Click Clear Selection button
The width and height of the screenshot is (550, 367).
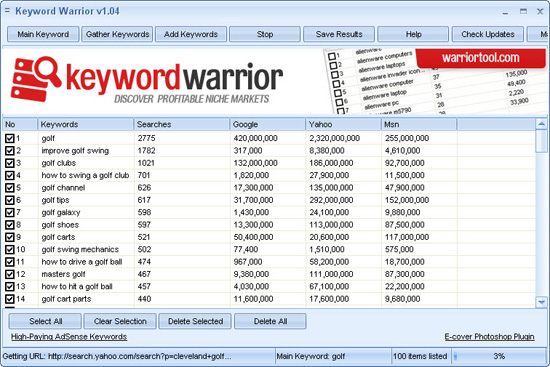coord(120,321)
